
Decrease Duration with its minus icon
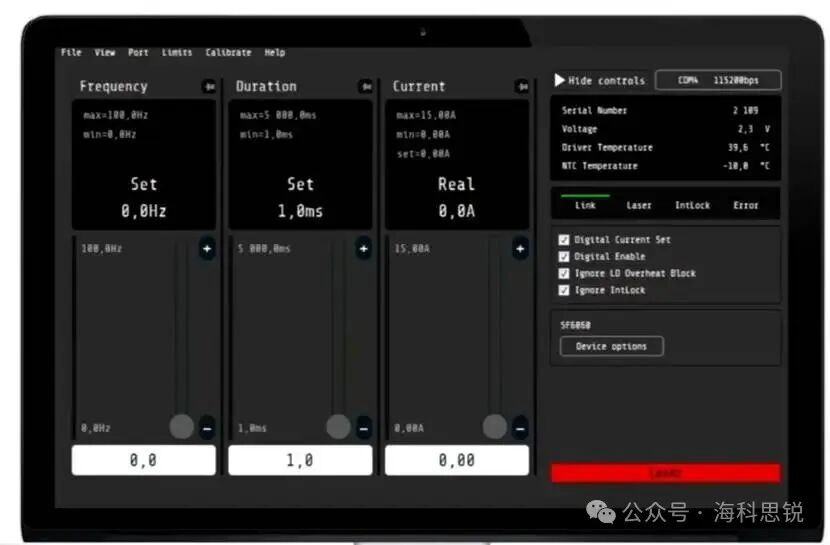tap(363, 428)
